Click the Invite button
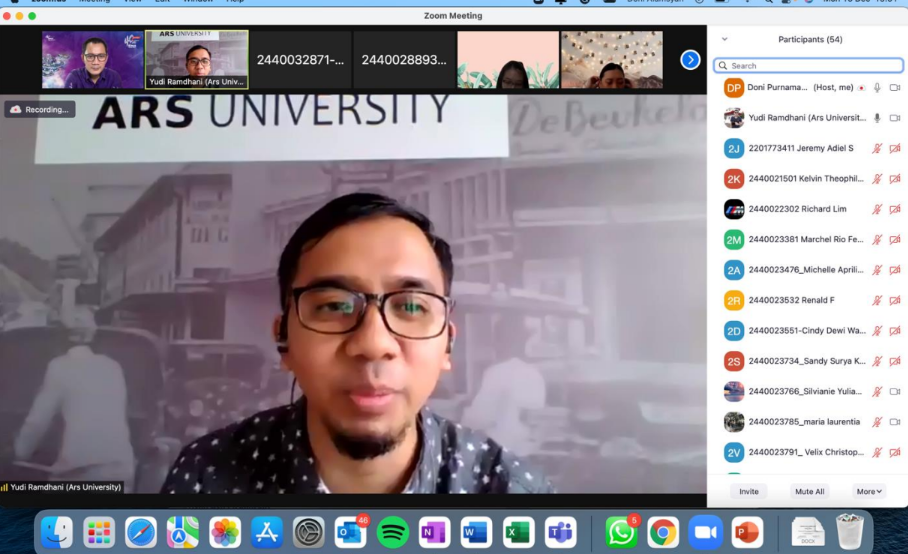Viewport: 908px width, 554px height. point(749,491)
